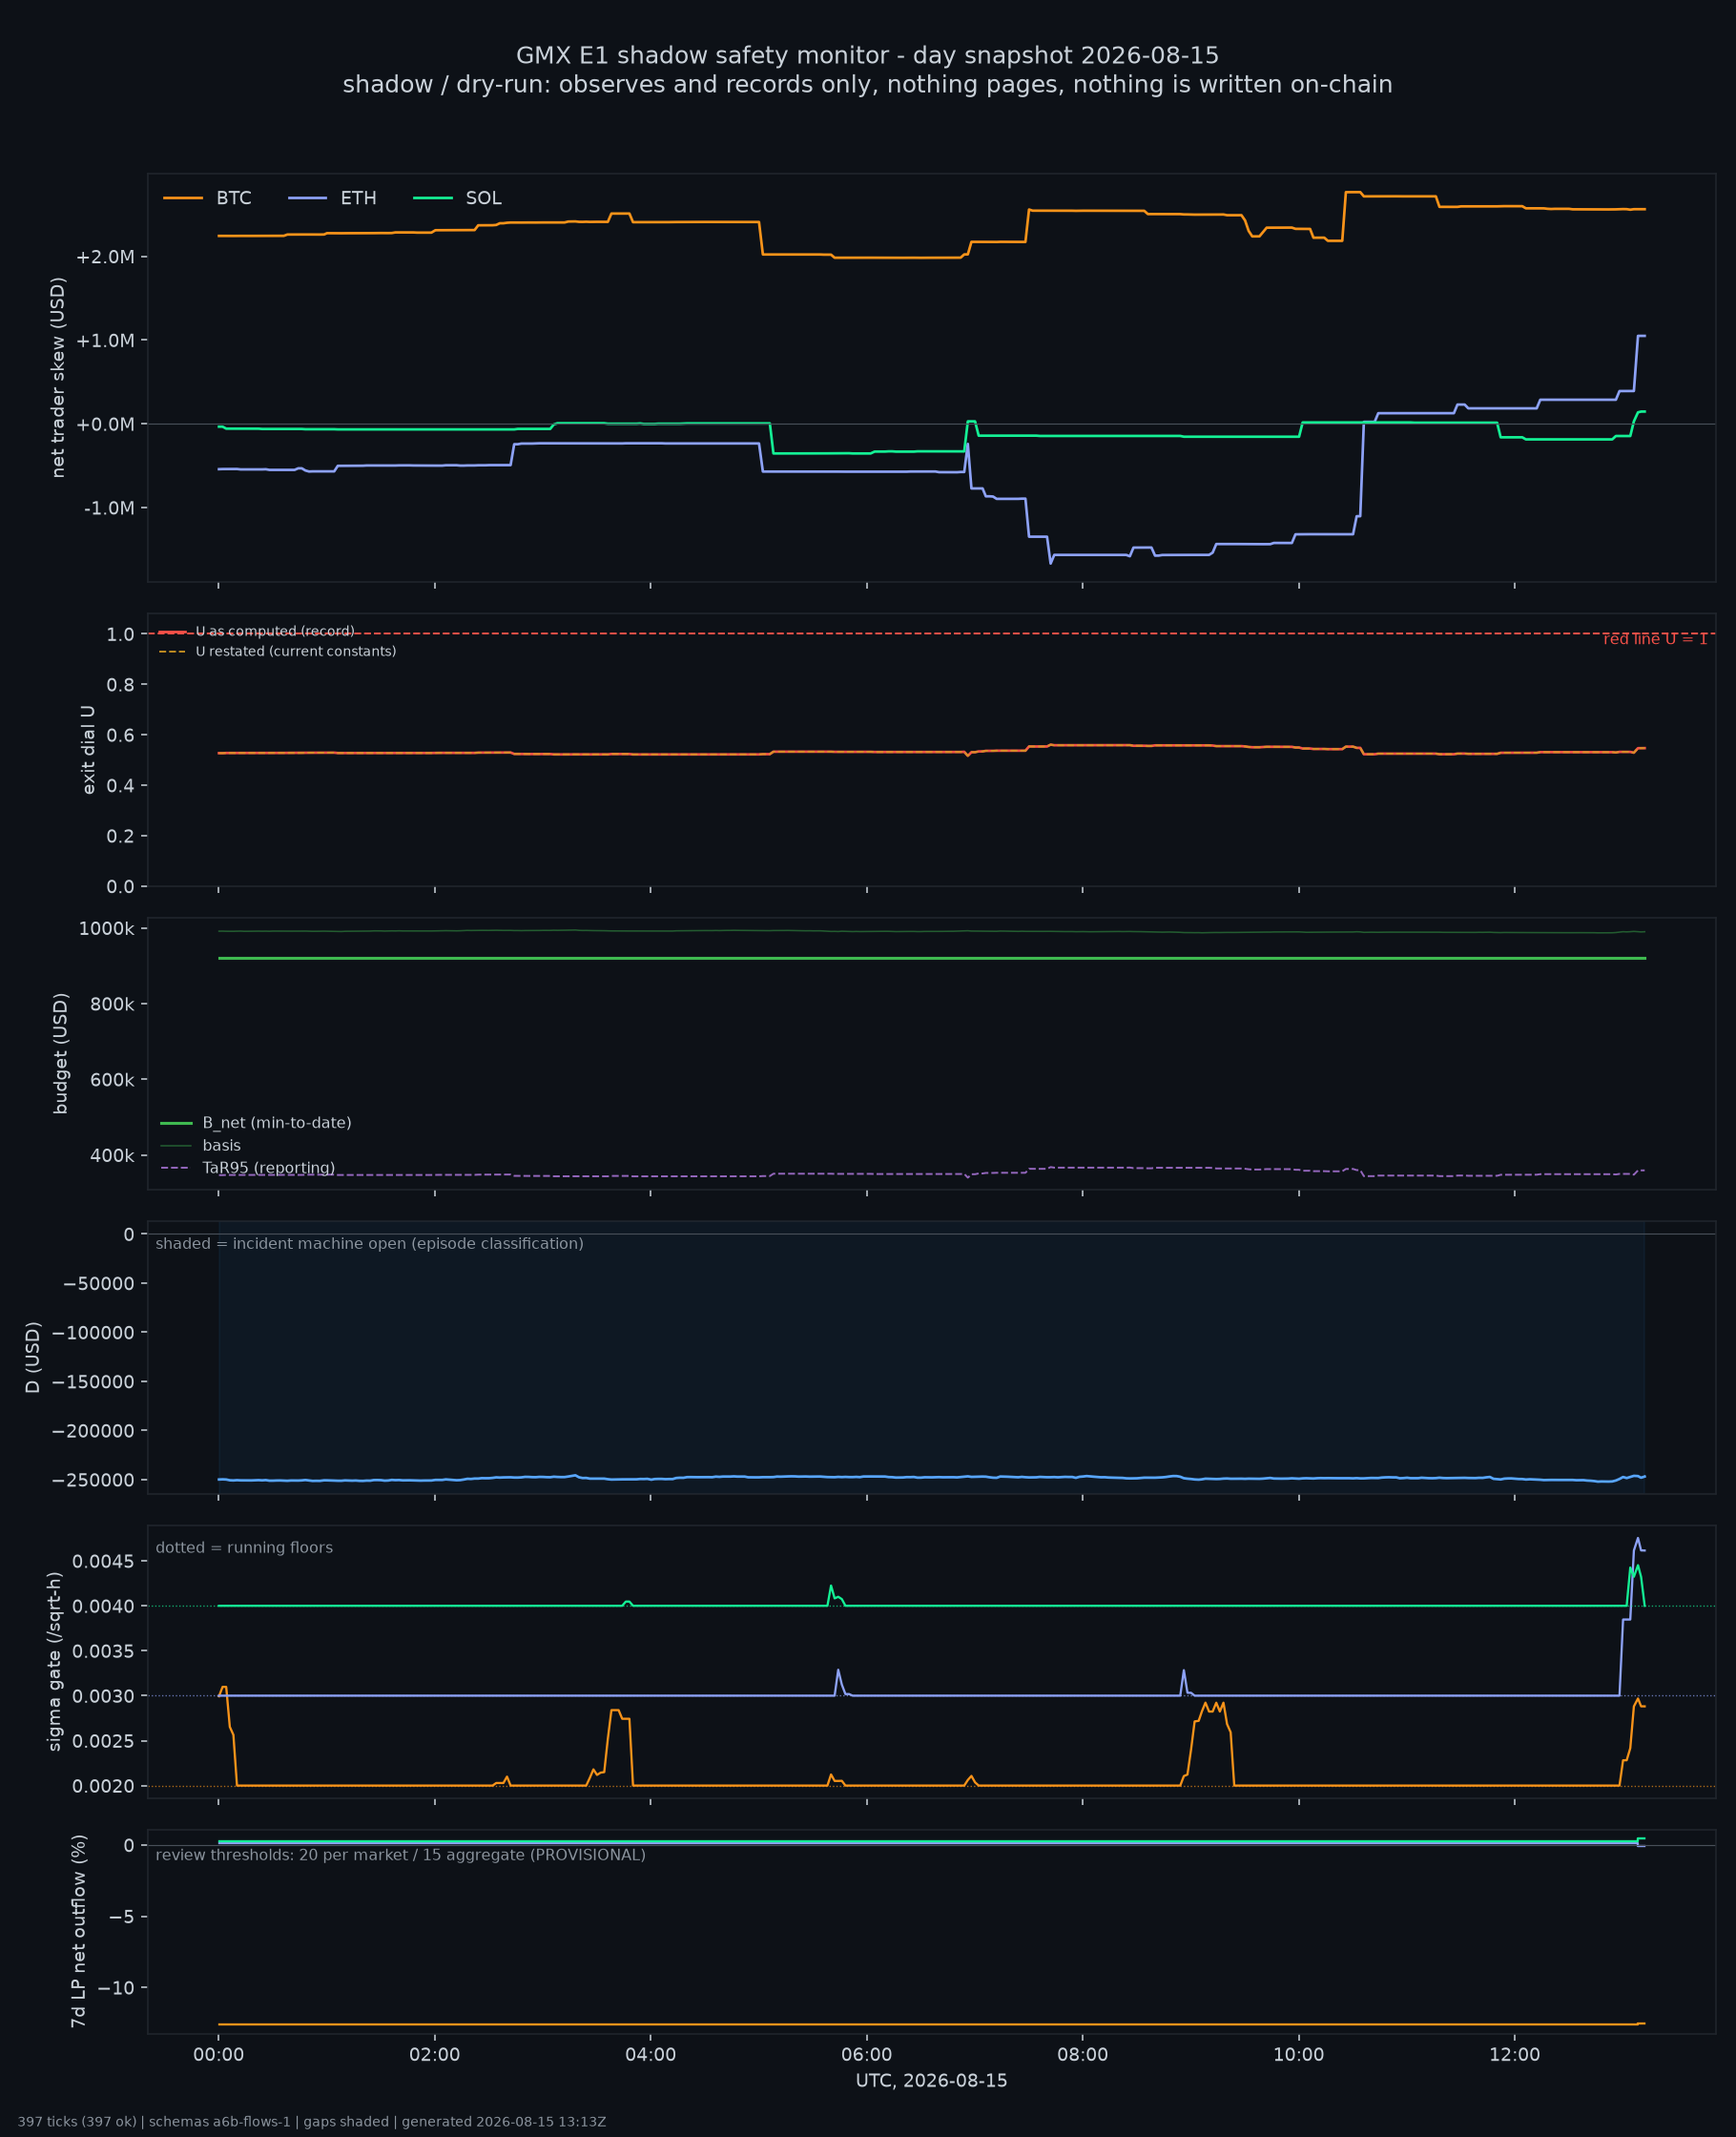Click the '0.0030' sigma tick label
The image size is (1736, 2137).
pos(103,1696)
